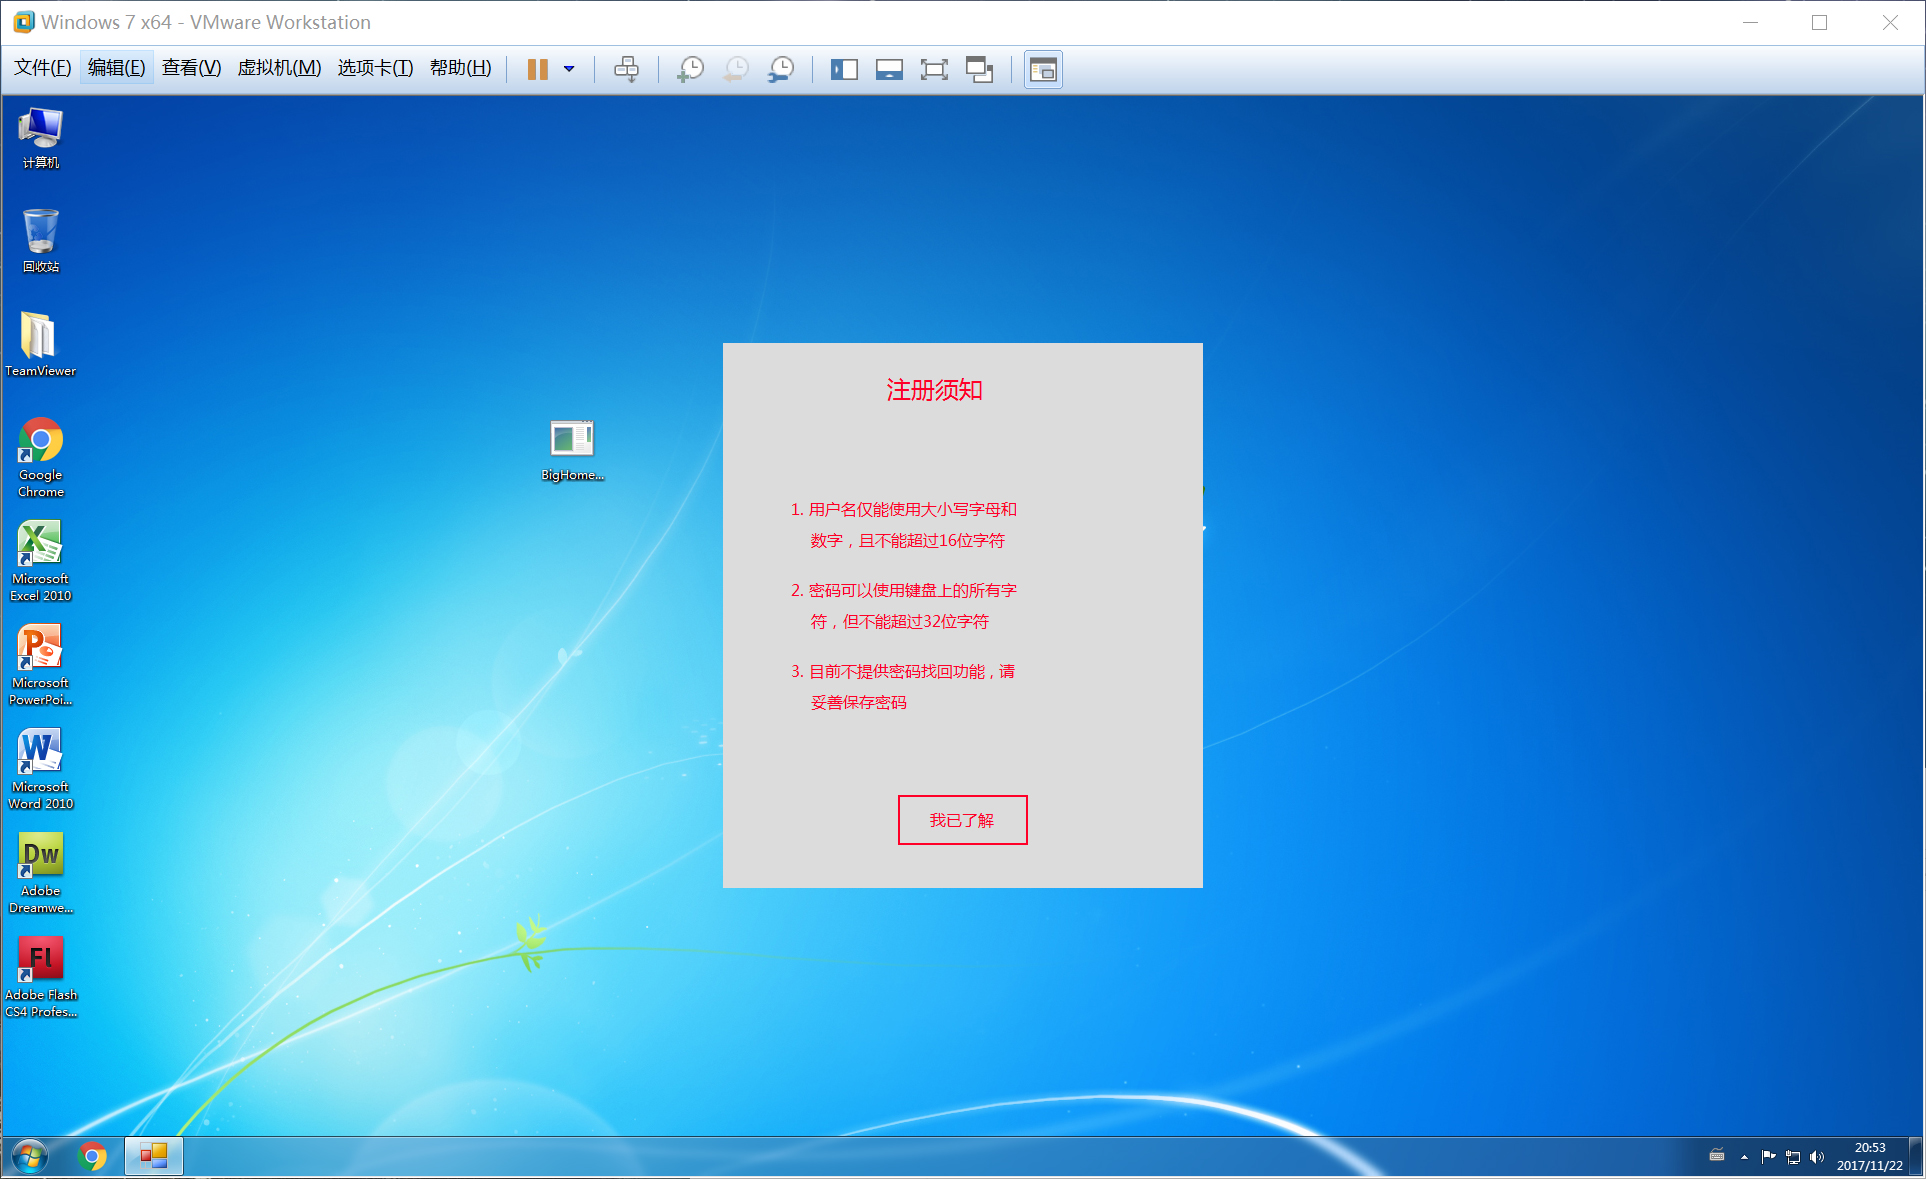Switch to Unity mode
This screenshot has height=1179, width=1926.
(x=979, y=69)
